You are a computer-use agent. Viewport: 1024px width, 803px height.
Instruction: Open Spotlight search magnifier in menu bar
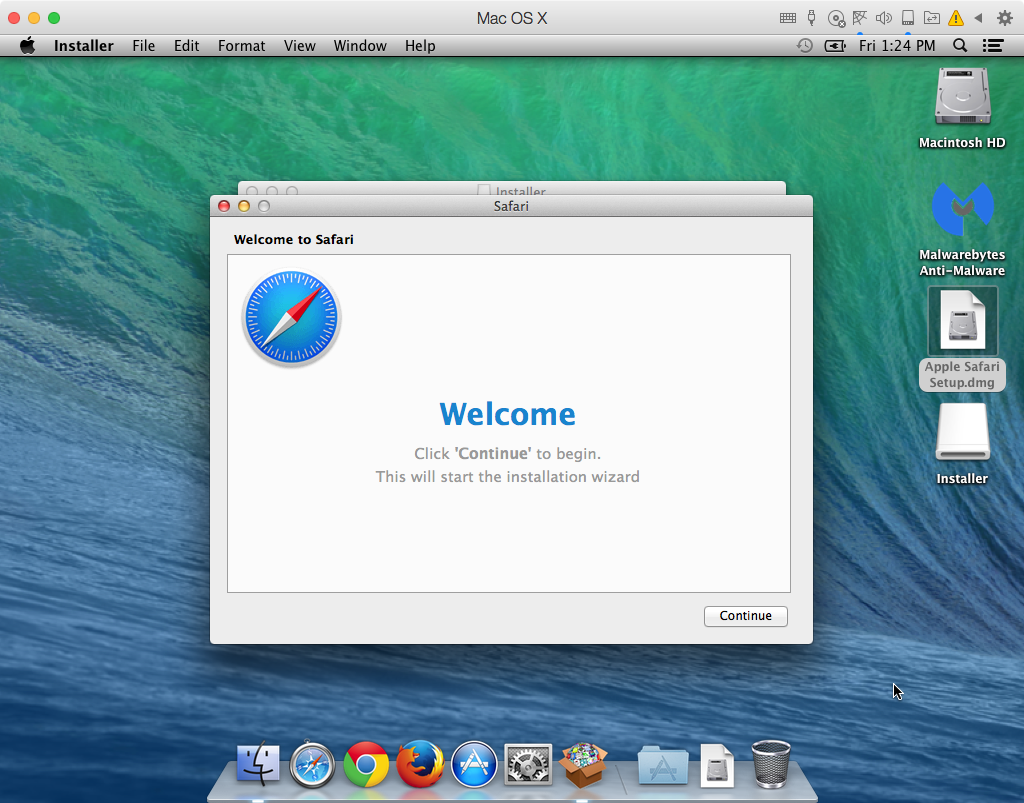[x=960, y=46]
